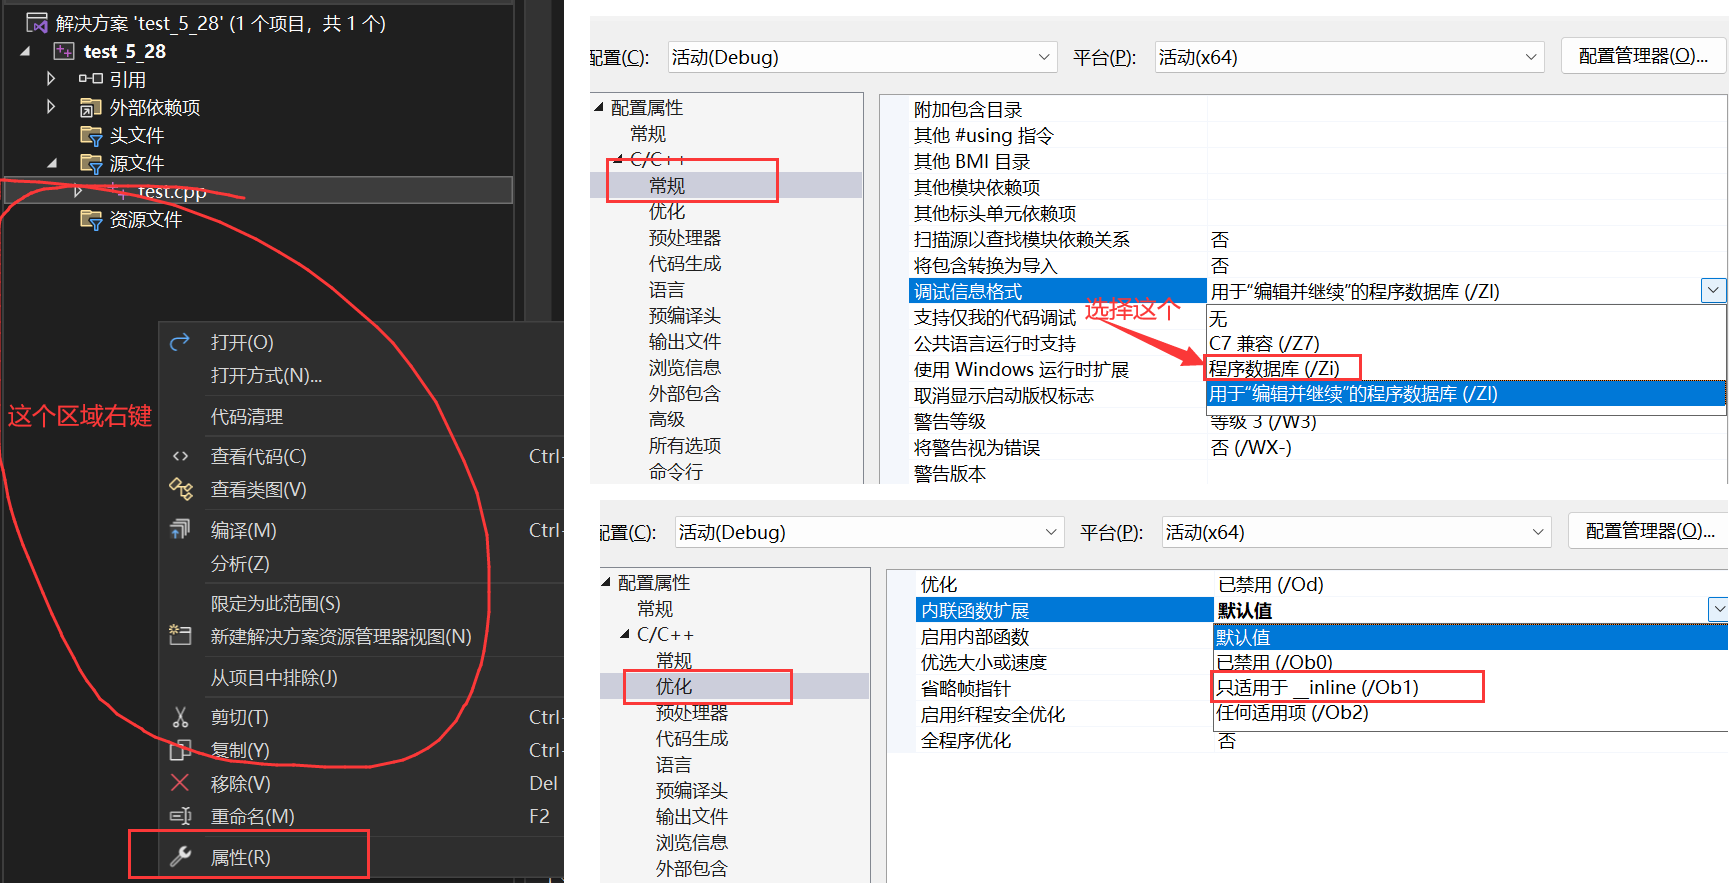
Task: Select 预处理器 in the upper property tree
Action: pos(685,237)
